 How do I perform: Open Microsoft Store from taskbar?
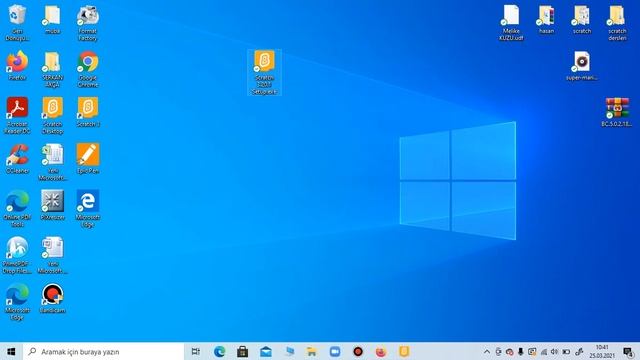242,351
